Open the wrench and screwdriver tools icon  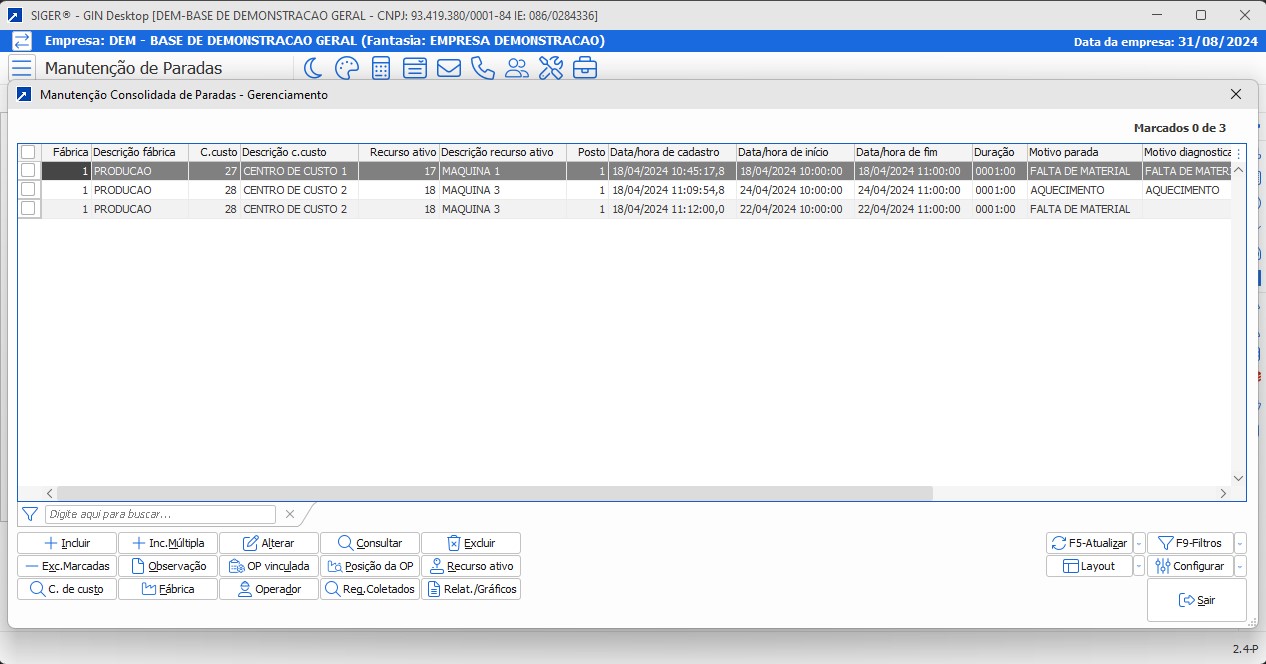[x=551, y=68]
